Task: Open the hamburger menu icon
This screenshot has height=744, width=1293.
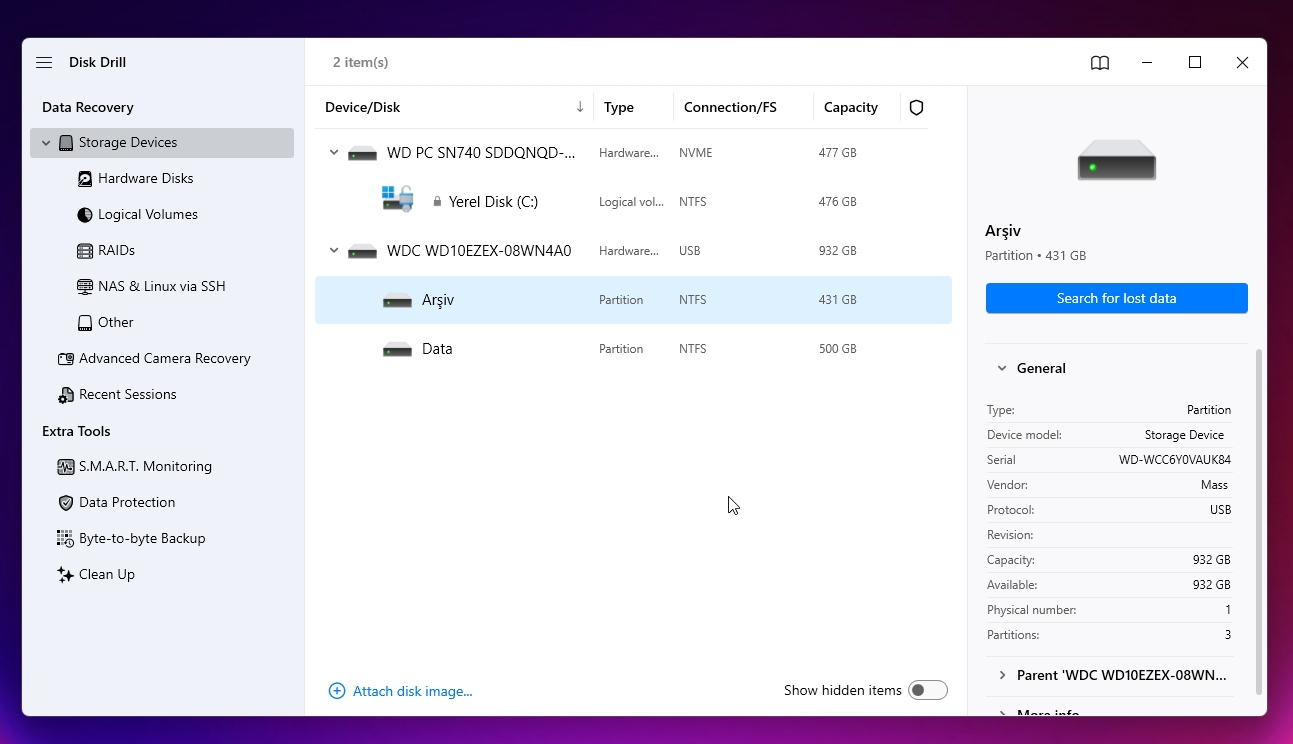Action: click(x=44, y=62)
